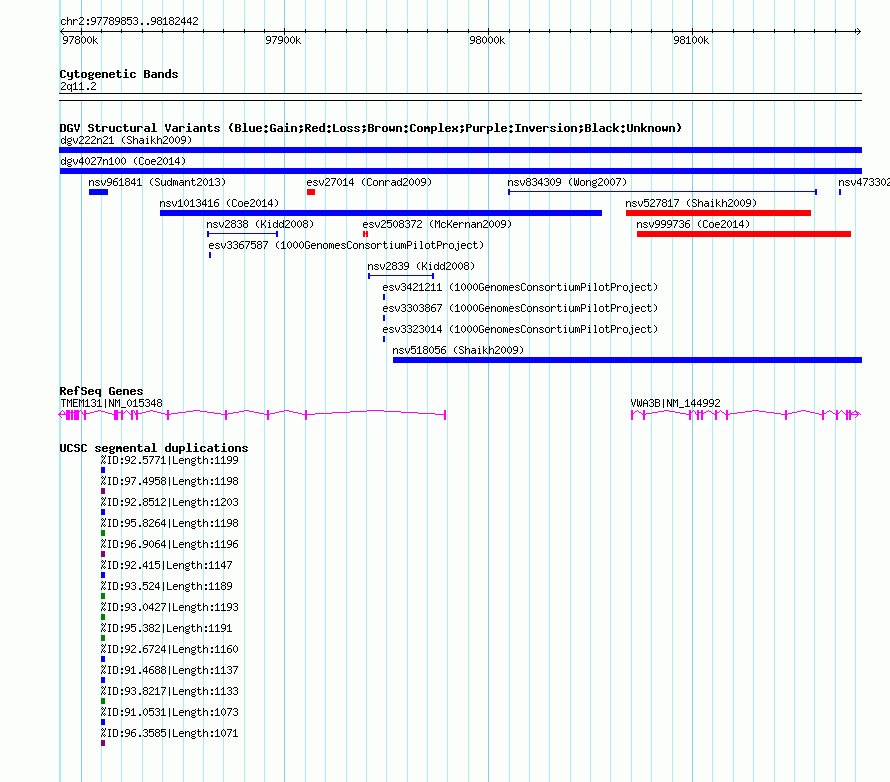Click the cytogenetic band 2q11.2 track bar
Viewport: 890px width, 782px height.
pos(460,97)
